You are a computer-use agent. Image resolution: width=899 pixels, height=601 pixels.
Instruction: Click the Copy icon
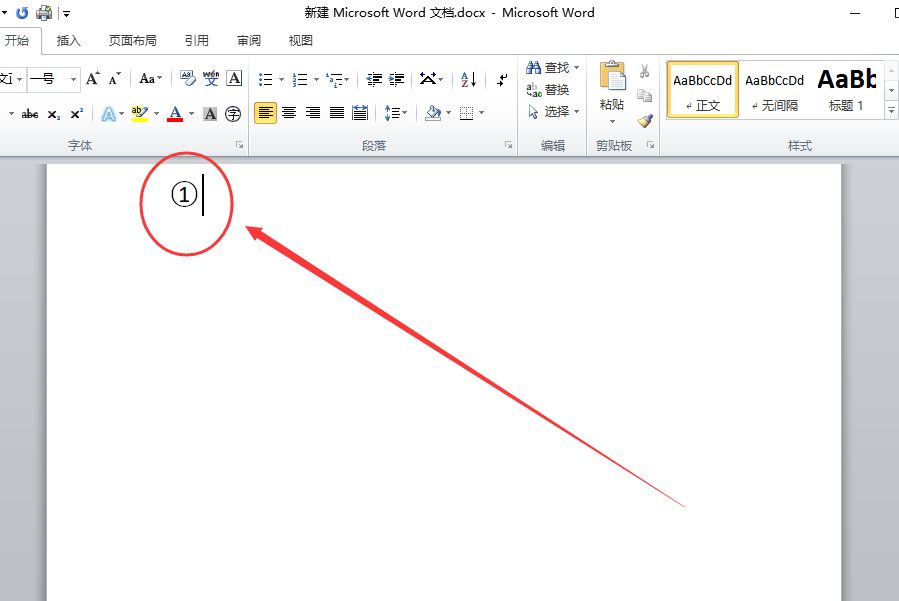pos(644,95)
